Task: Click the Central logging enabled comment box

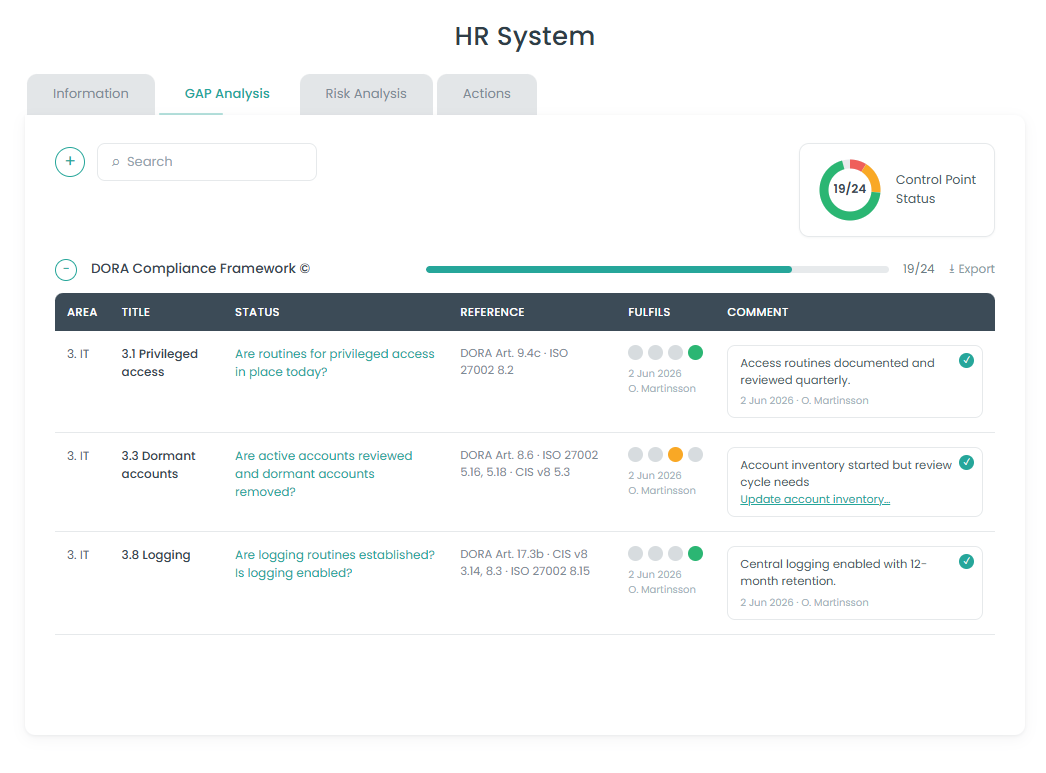Action: (x=855, y=583)
